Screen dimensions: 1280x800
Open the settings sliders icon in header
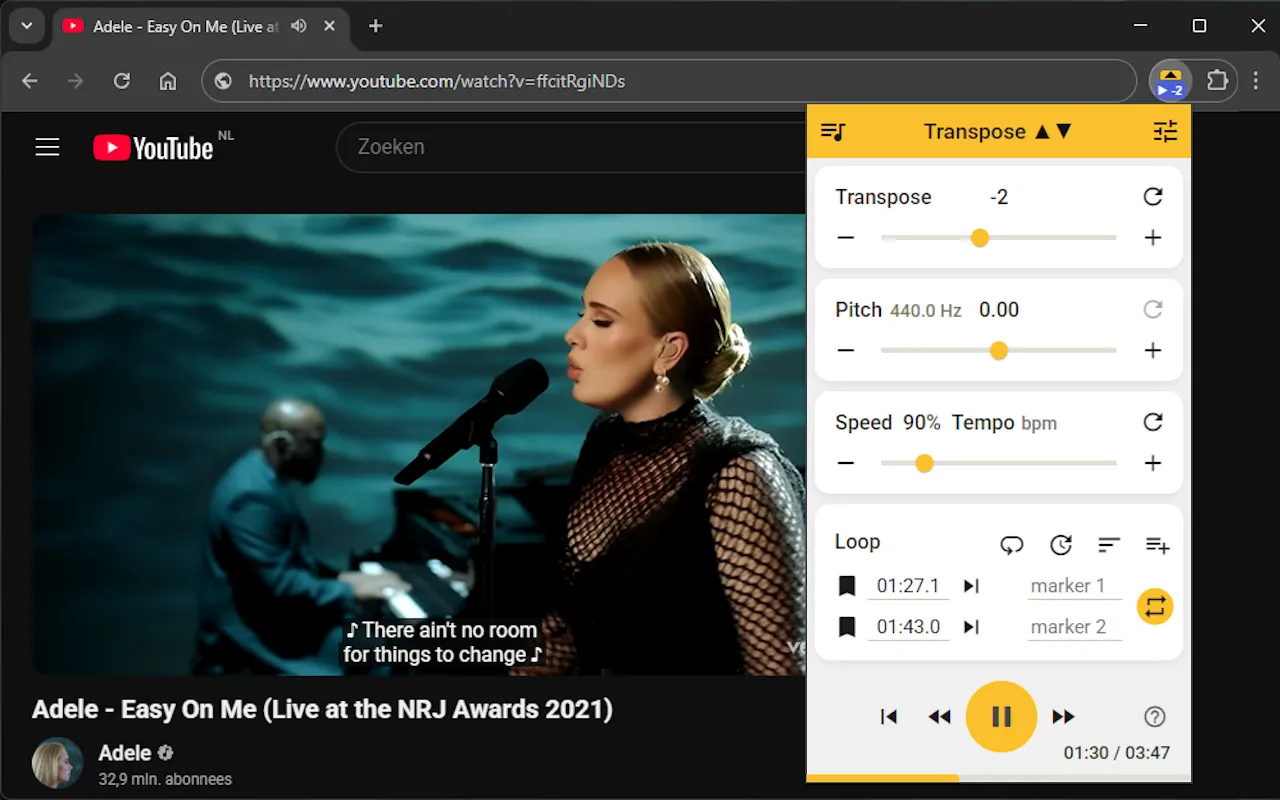(x=1164, y=131)
